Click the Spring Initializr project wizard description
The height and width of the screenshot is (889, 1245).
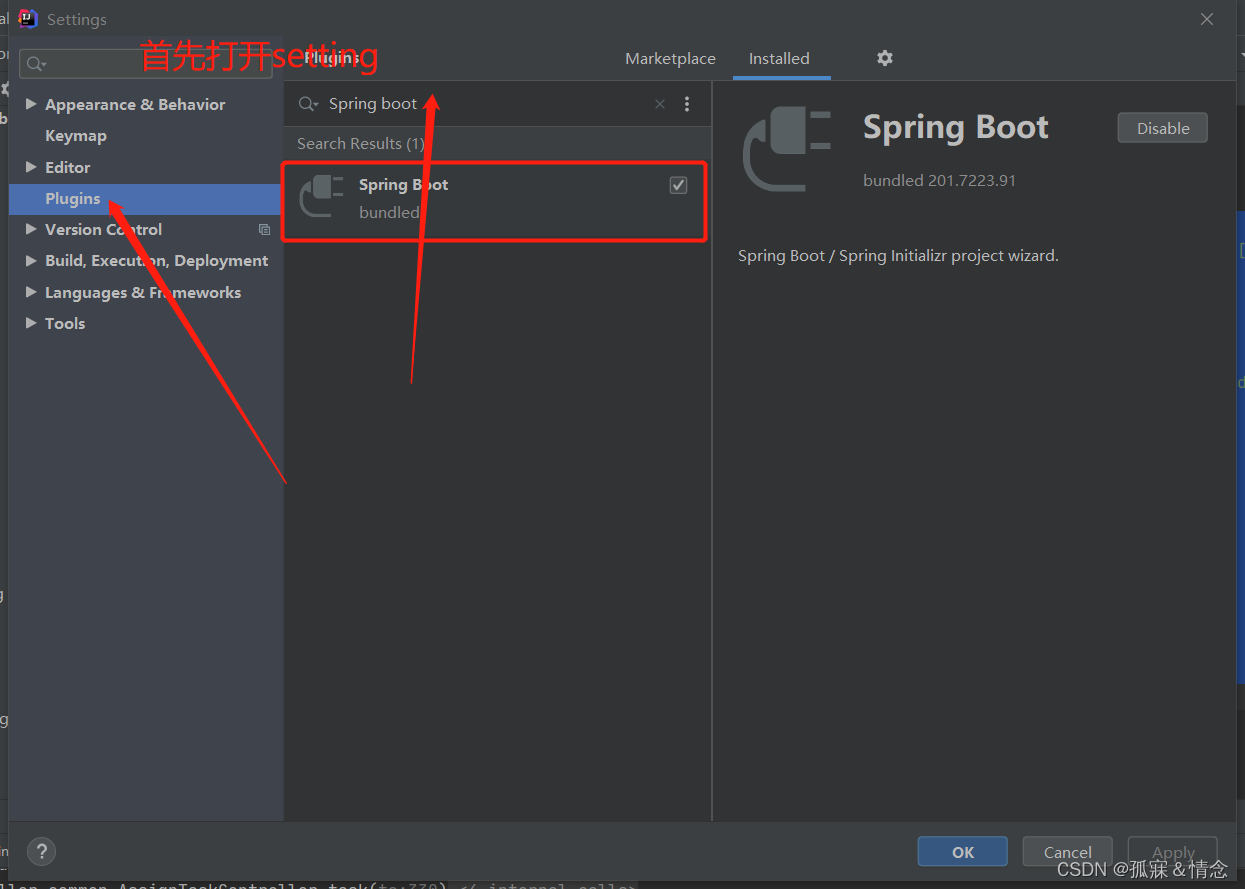point(898,256)
